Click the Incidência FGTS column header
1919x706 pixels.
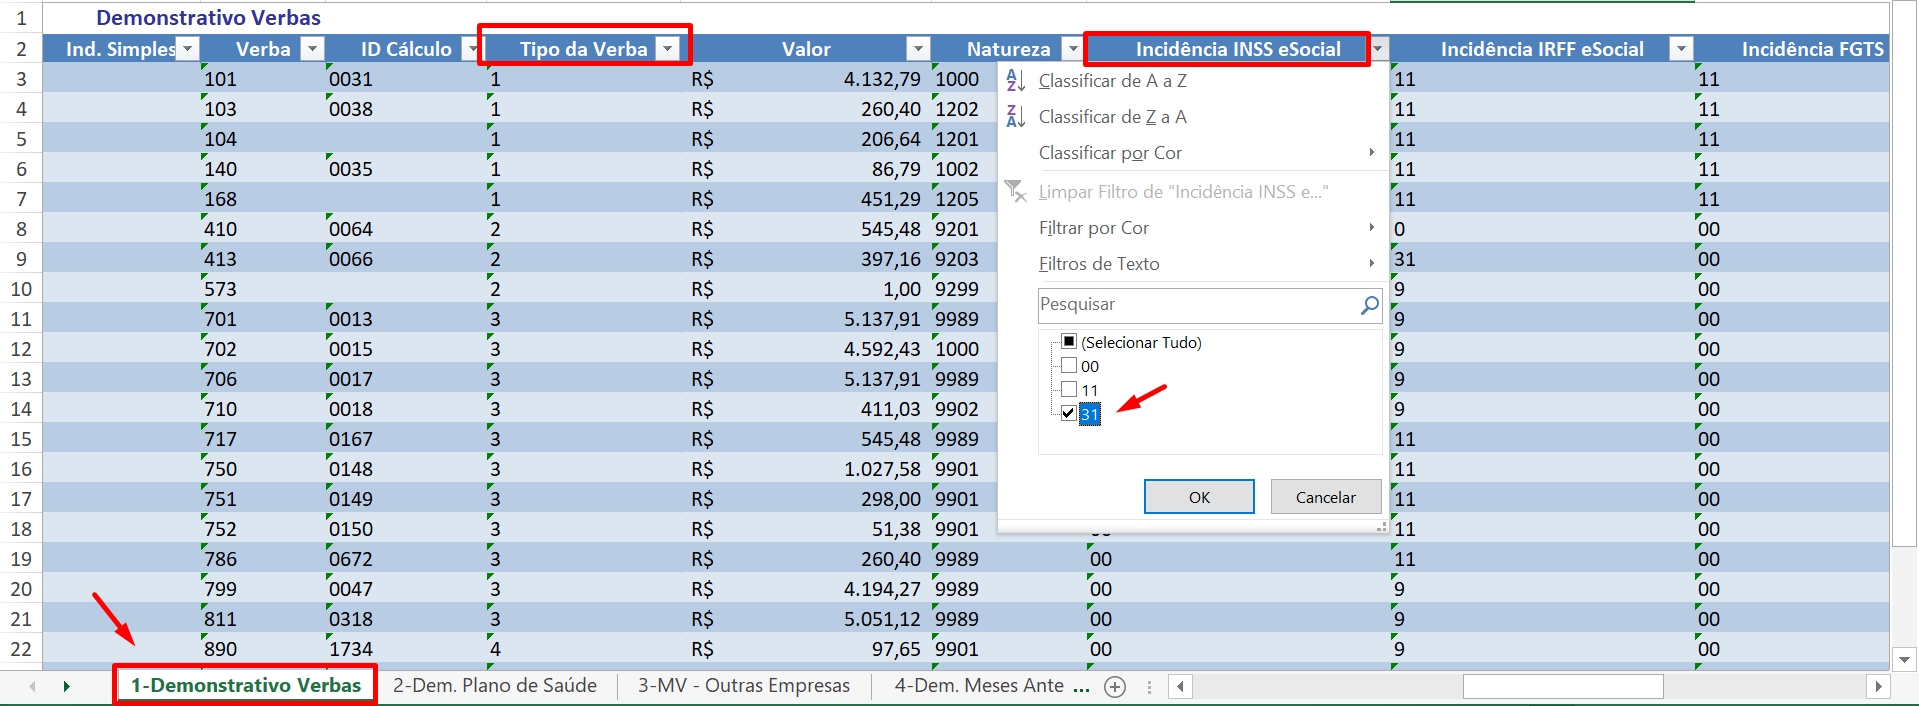click(x=1792, y=49)
